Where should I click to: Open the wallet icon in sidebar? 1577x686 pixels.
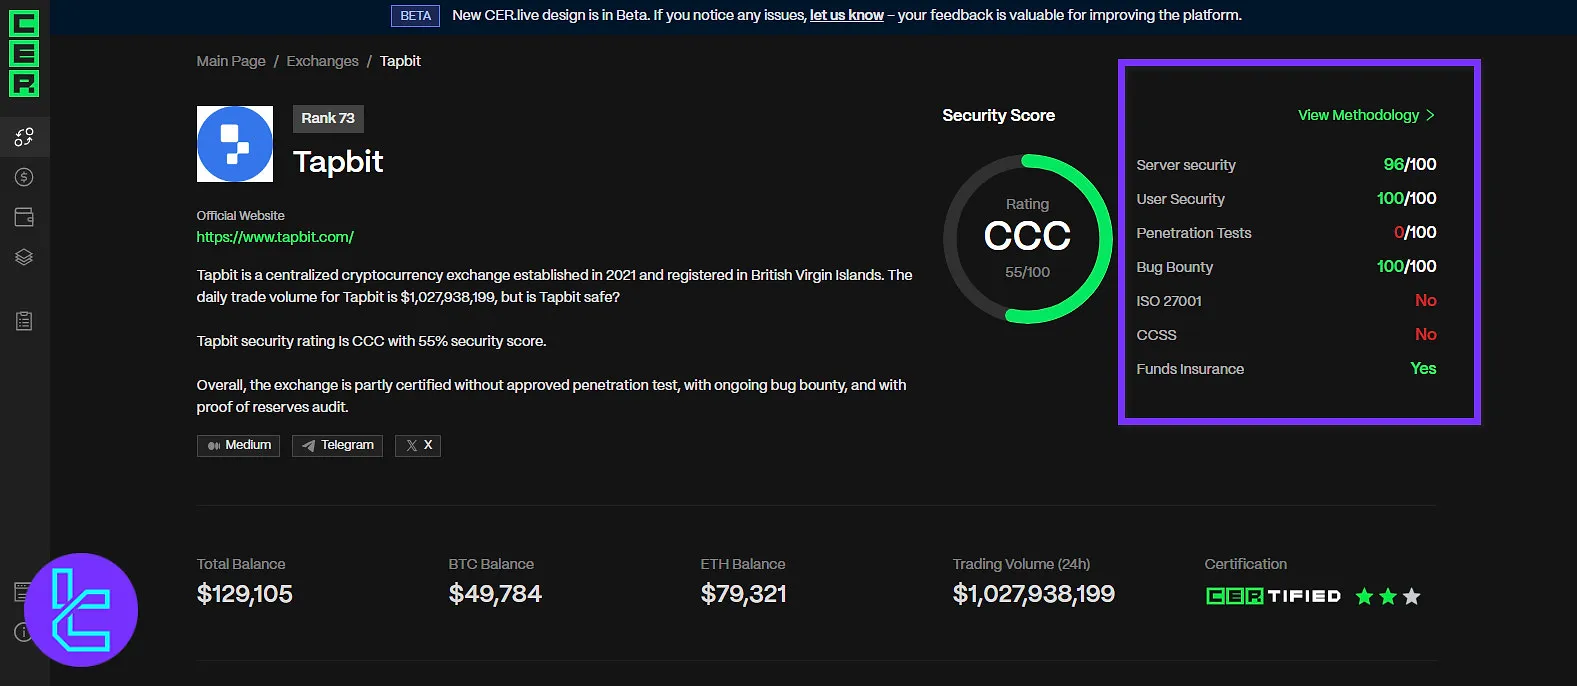24,217
